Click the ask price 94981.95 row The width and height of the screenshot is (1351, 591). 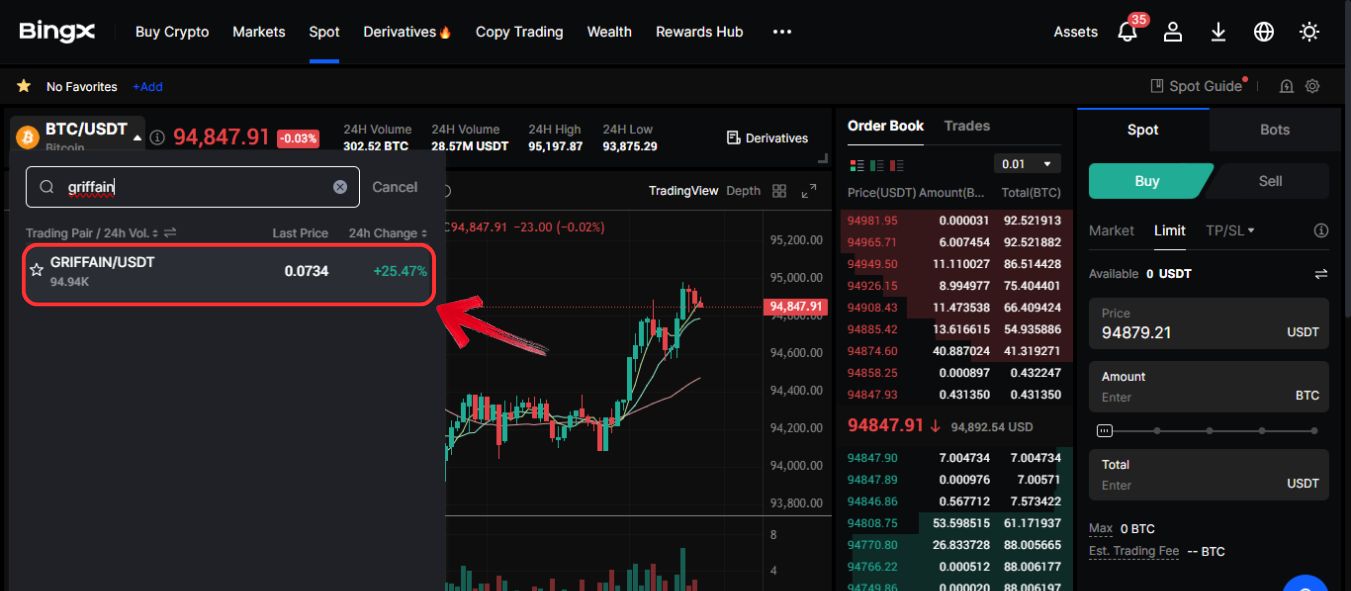click(954, 220)
